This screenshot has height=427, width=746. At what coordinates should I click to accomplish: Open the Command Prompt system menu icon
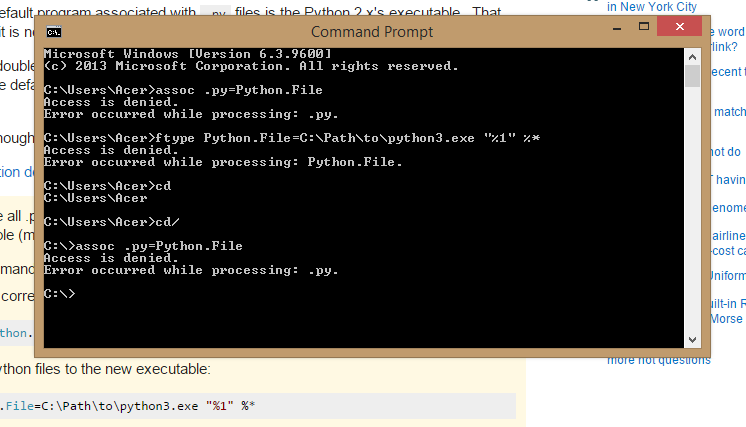(x=54, y=32)
